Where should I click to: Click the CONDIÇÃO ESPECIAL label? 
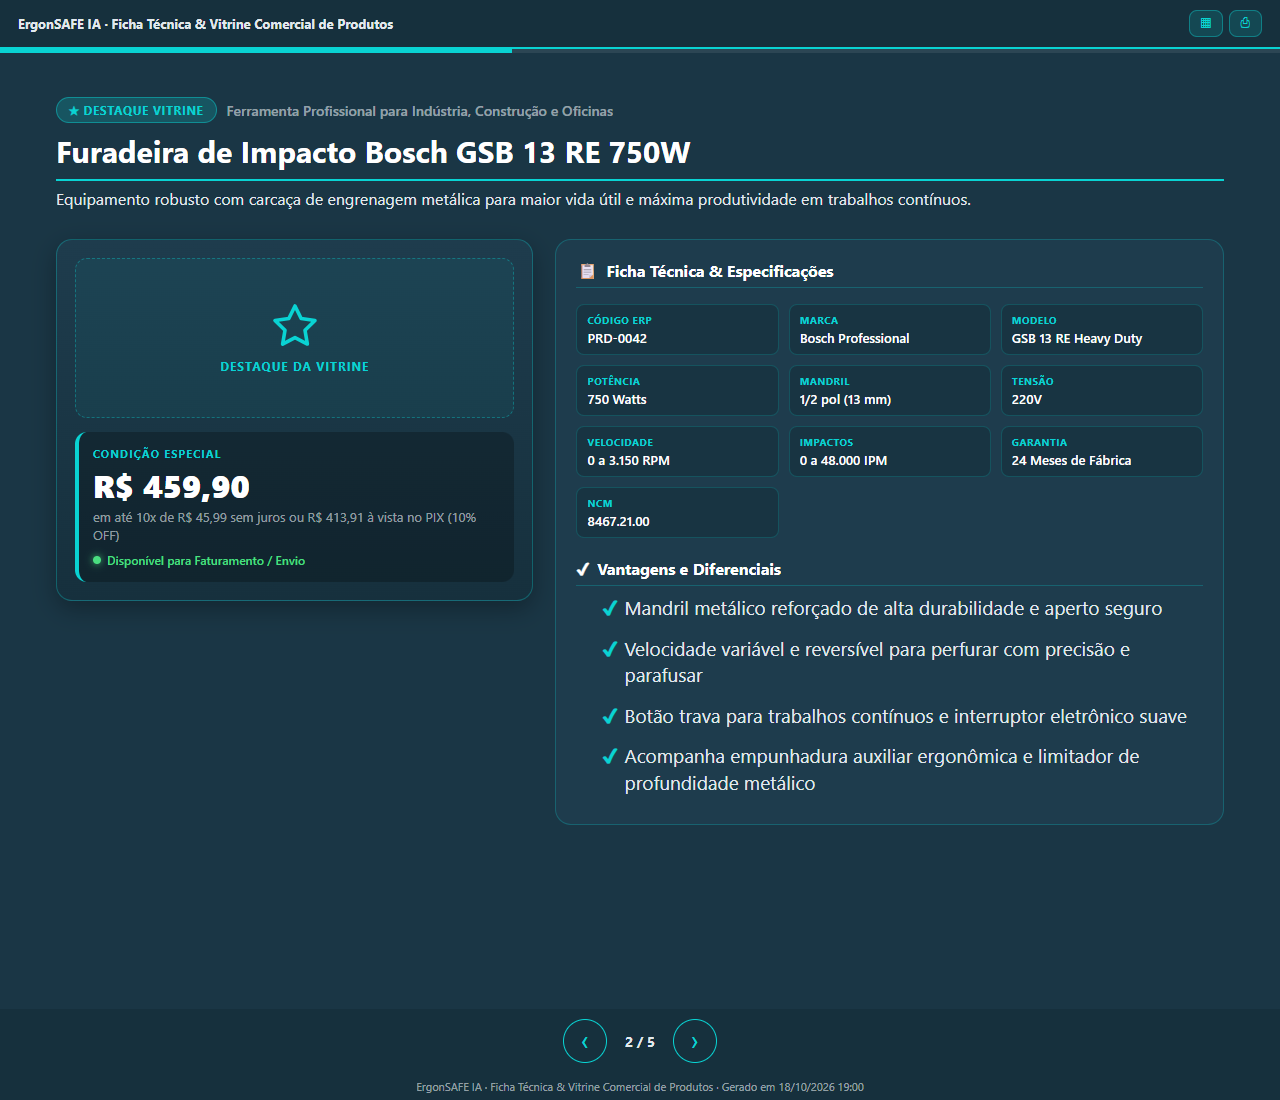tap(157, 454)
